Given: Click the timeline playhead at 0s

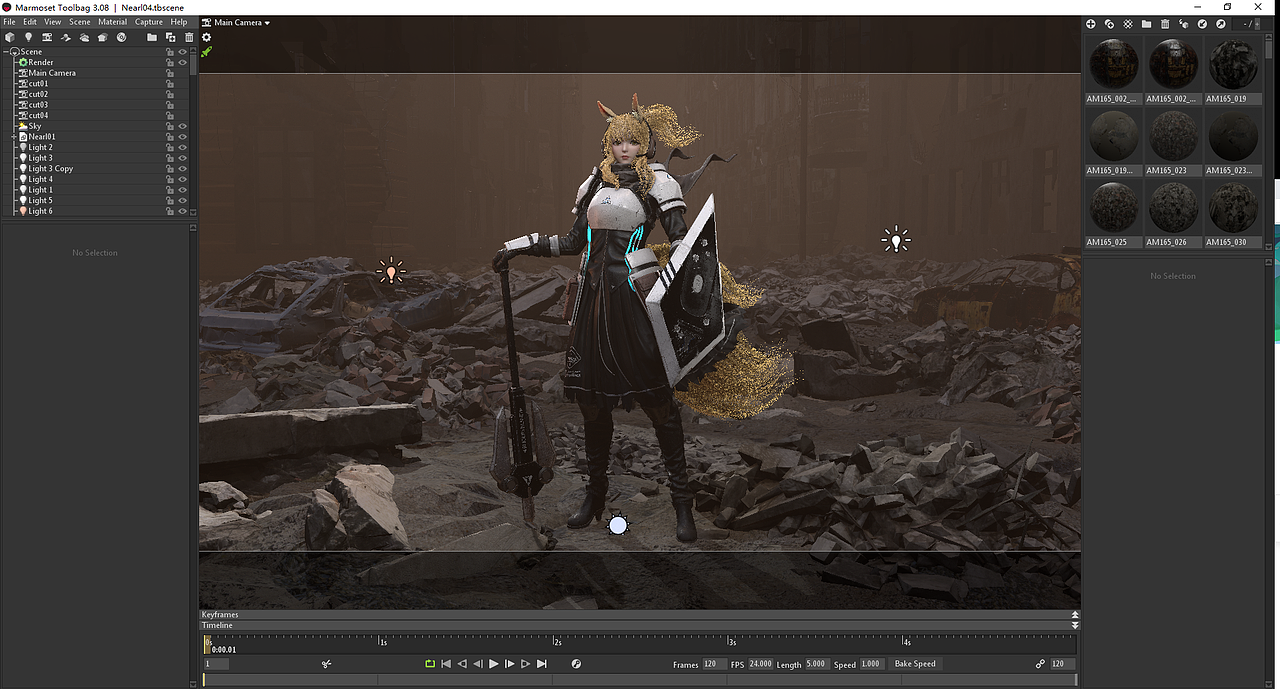Looking at the screenshot, I should [x=207, y=643].
